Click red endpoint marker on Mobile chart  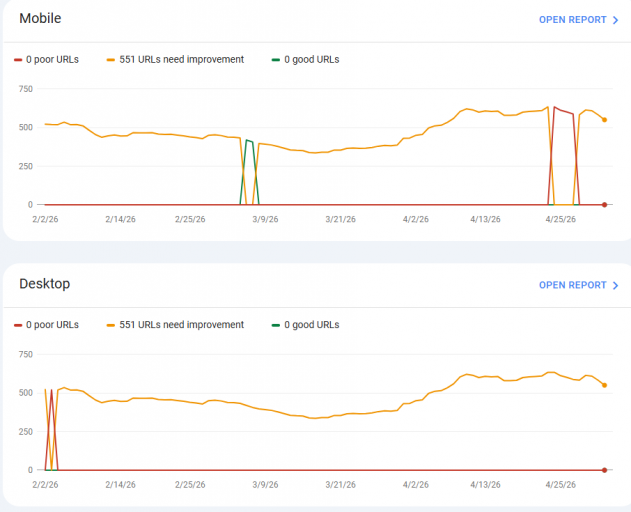point(604,205)
